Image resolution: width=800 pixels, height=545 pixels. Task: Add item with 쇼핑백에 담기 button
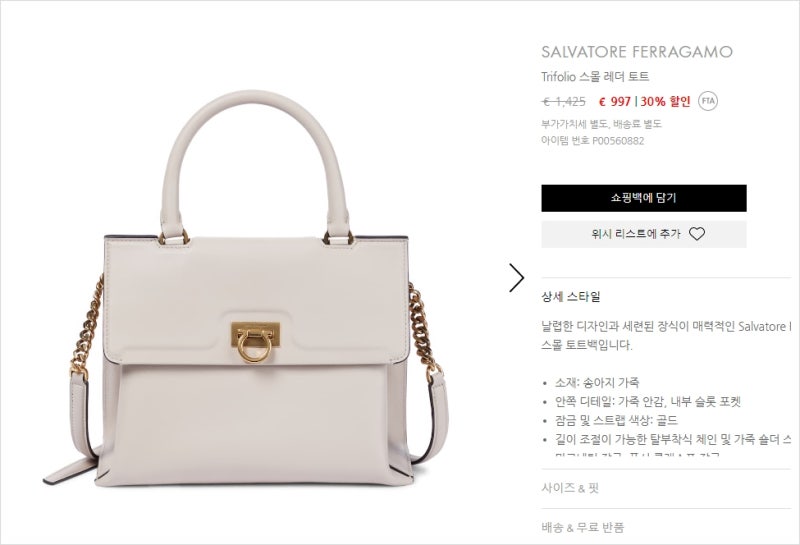point(644,198)
